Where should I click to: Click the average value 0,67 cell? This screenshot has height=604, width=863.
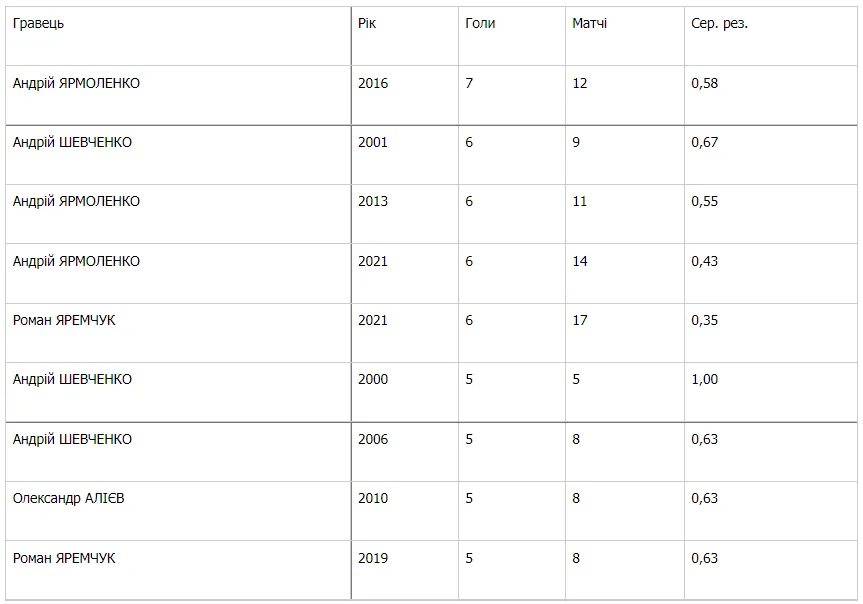coord(704,142)
